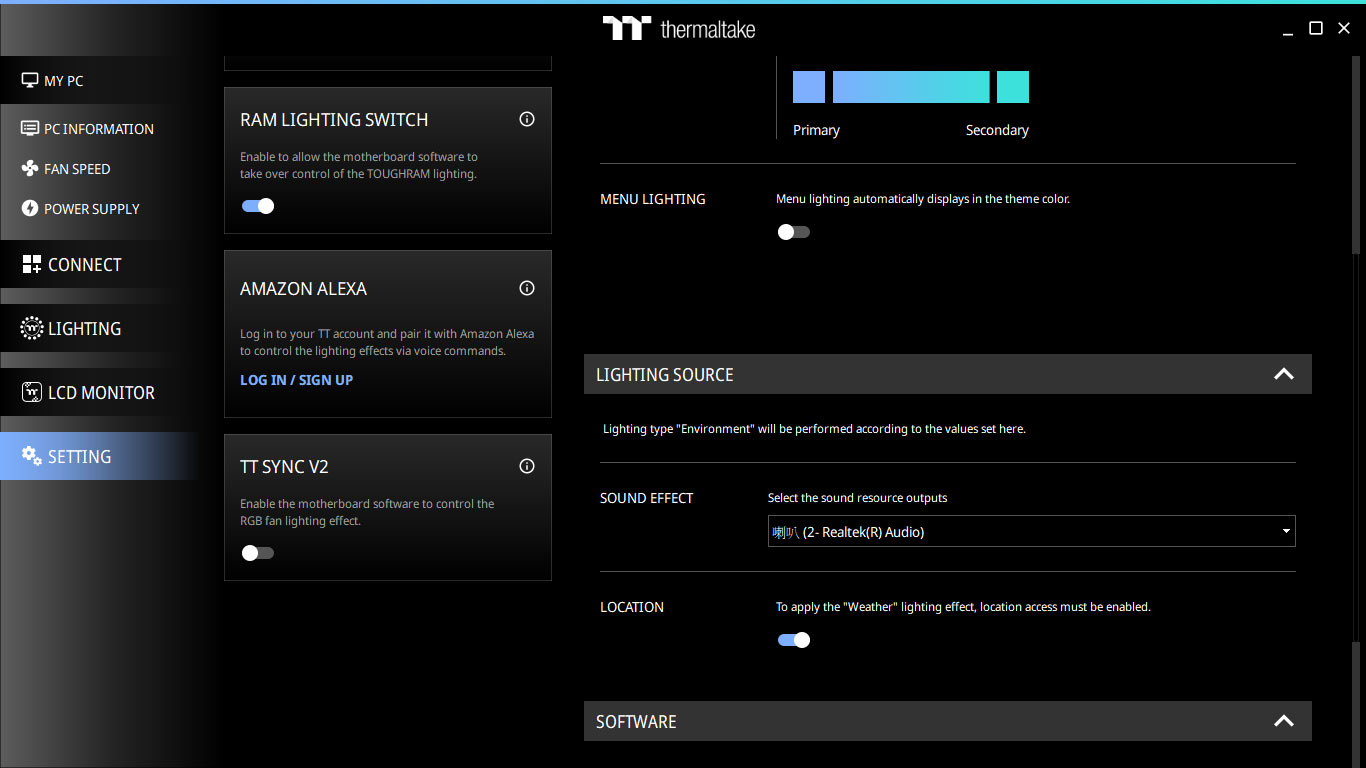Collapse the Lighting Source section
1366x768 pixels.
point(1283,375)
